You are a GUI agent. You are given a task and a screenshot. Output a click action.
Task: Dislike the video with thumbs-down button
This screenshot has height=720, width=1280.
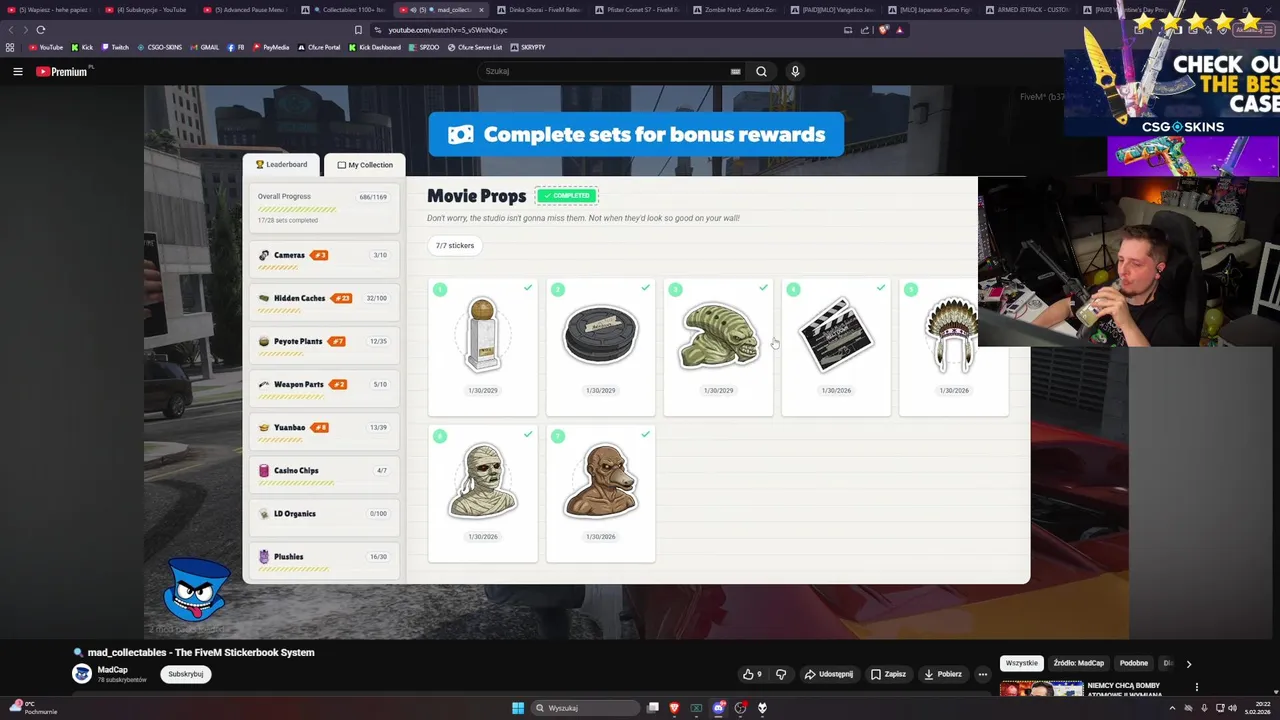[x=781, y=674]
